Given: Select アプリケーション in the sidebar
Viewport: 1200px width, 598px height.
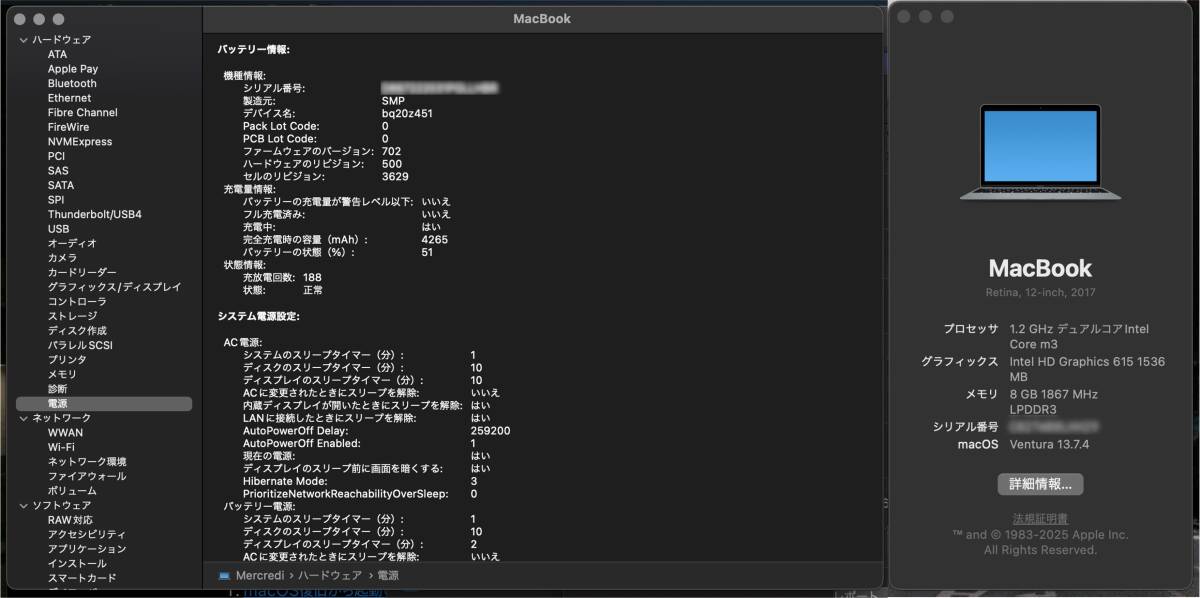Looking at the screenshot, I should tap(87, 549).
